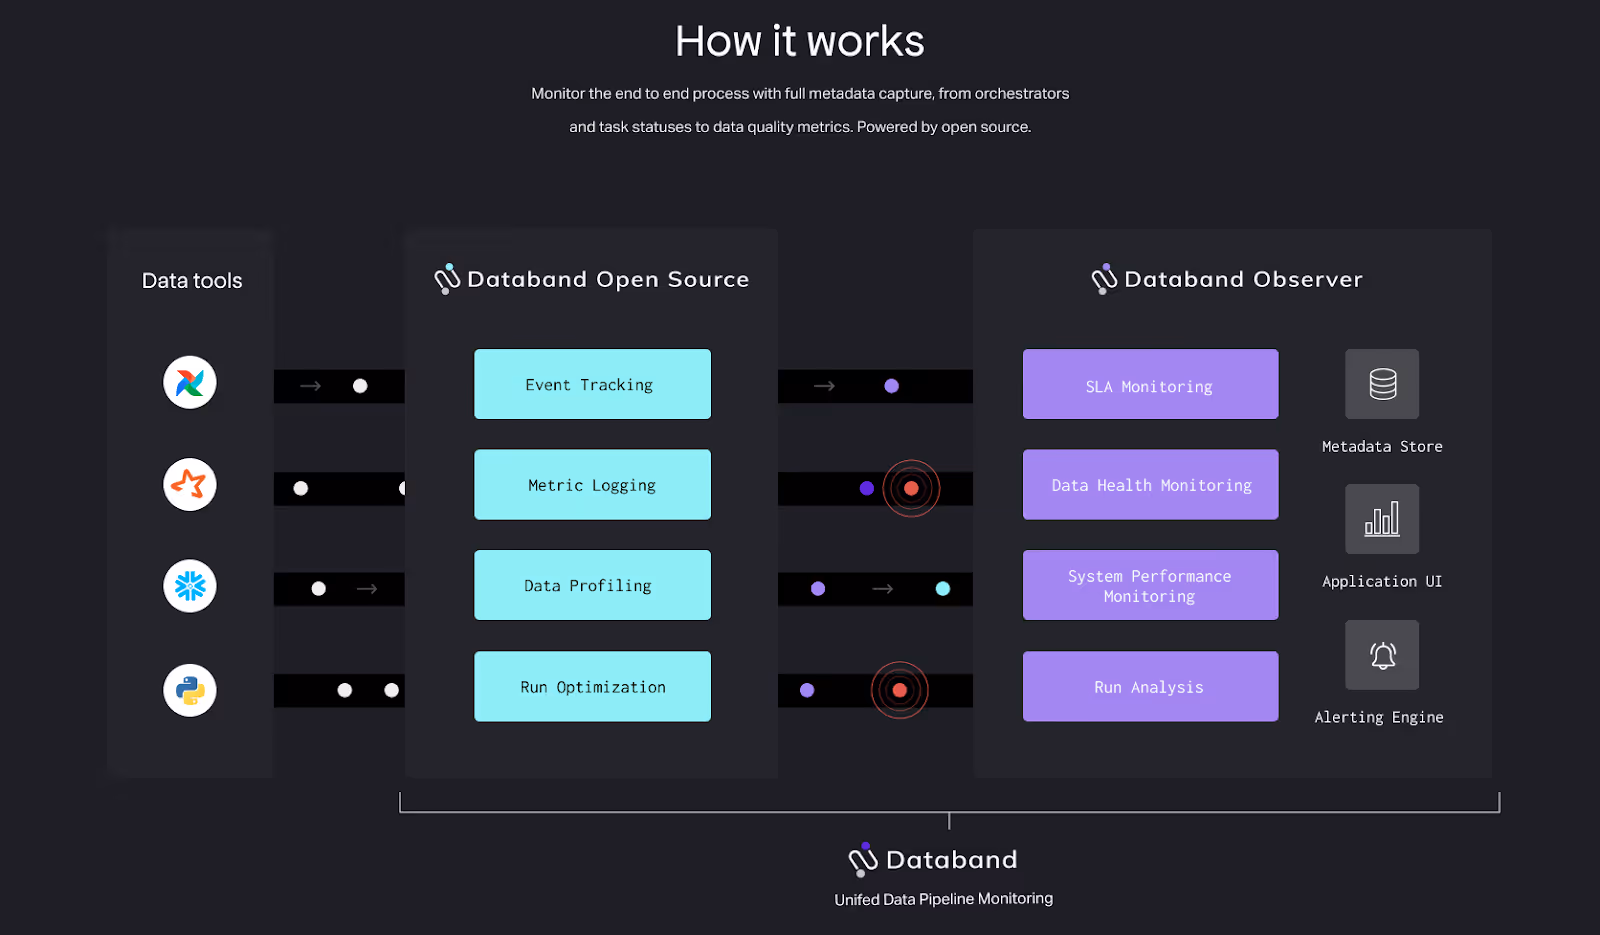Click 'Databand Observer' title text
Screen dimensions: 1600x935
[x=1243, y=280]
